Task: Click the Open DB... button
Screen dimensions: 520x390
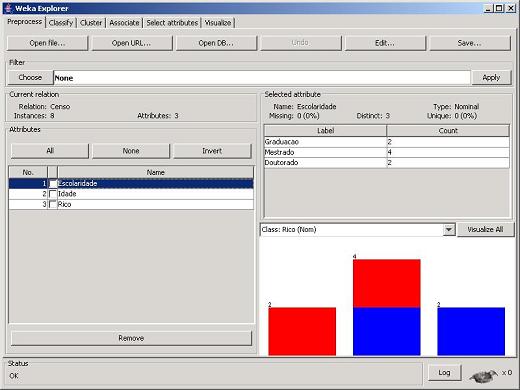Action: point(216,43)
